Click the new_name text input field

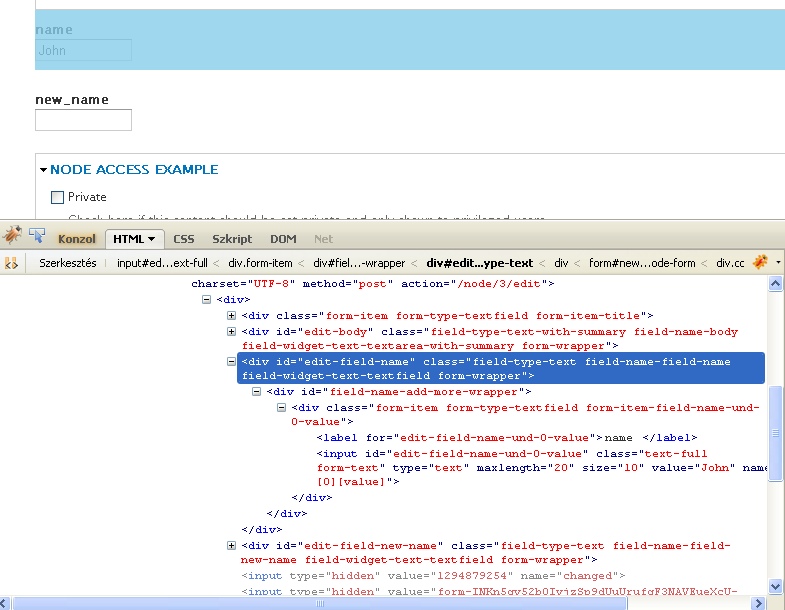[83, 120]
